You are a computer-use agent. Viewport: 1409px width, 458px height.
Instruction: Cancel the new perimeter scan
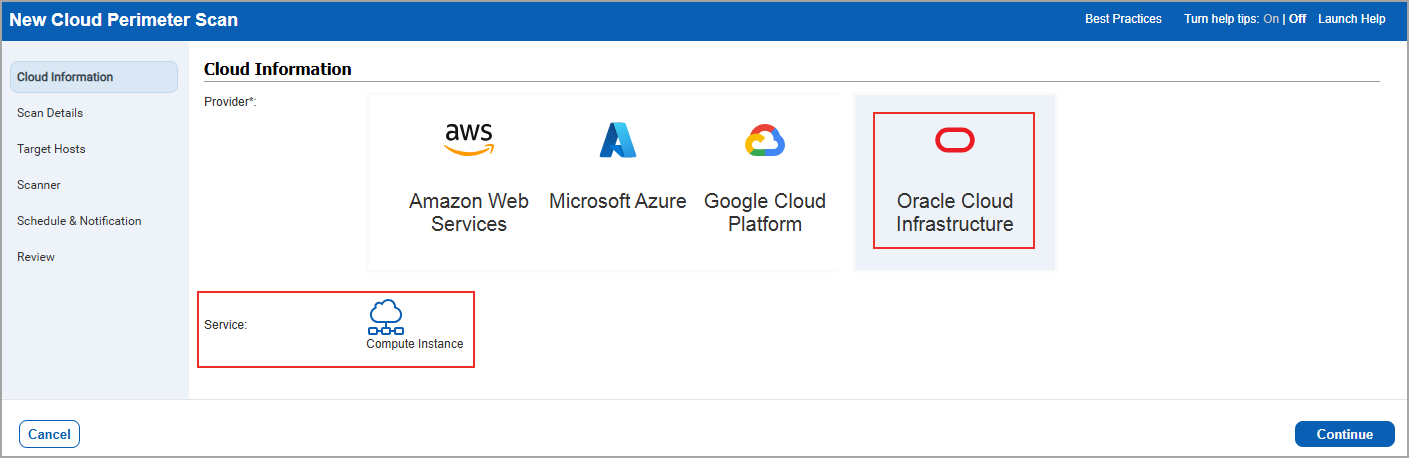tap(49, 434)
